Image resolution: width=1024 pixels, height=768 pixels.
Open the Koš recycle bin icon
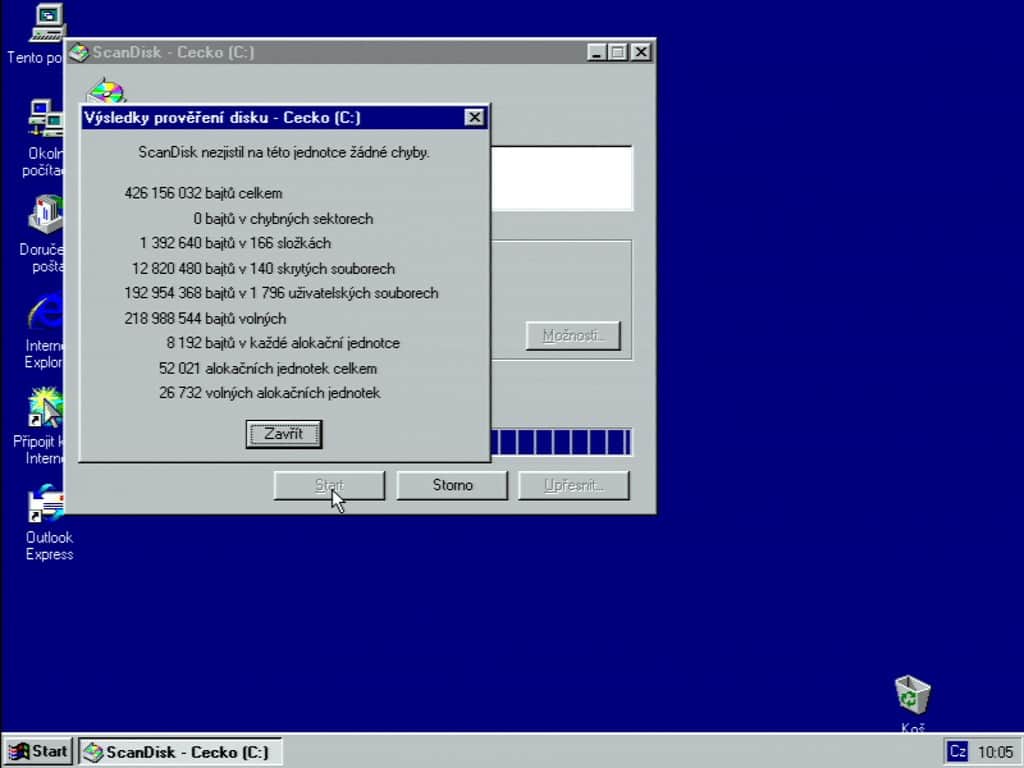[912, 696]
